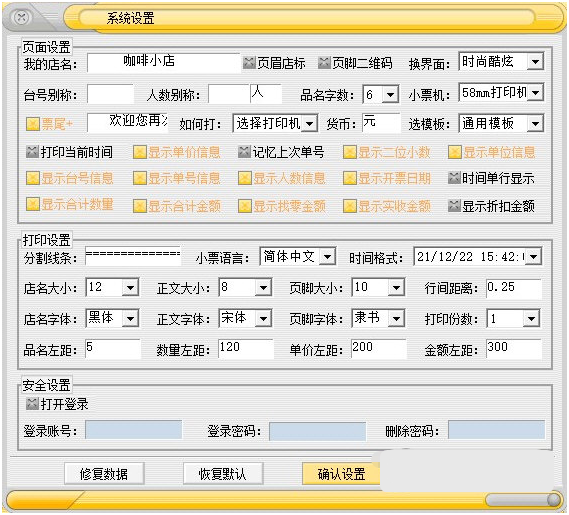Open the 选模板 dropdown showing 通用模板
Viewport: 569px width, 515px height.
point(501,123)
